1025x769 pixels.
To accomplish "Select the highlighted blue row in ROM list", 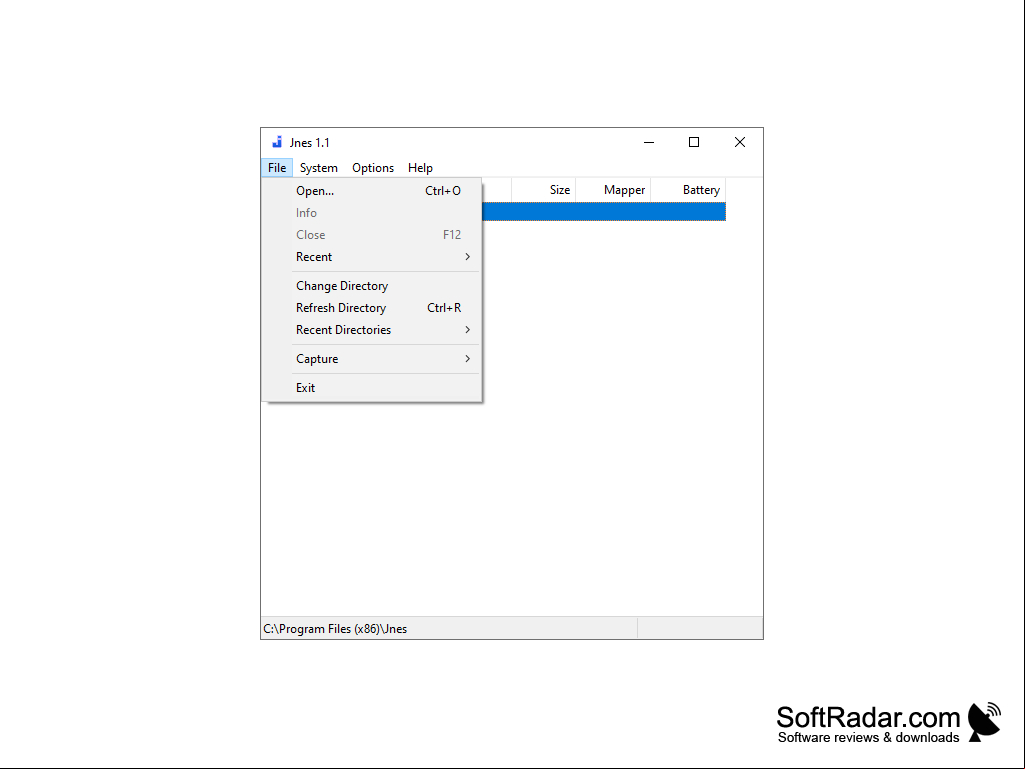I will (x=604, y=212).
